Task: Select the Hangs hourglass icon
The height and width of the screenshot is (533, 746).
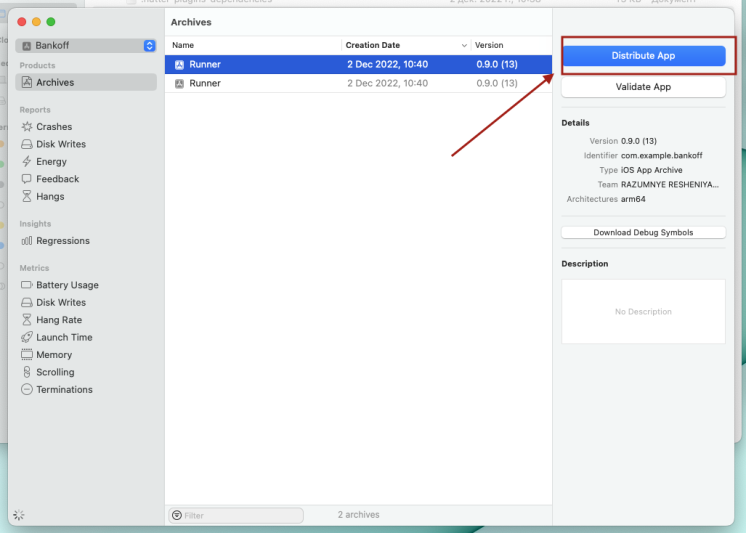Action: coord(27,197)
